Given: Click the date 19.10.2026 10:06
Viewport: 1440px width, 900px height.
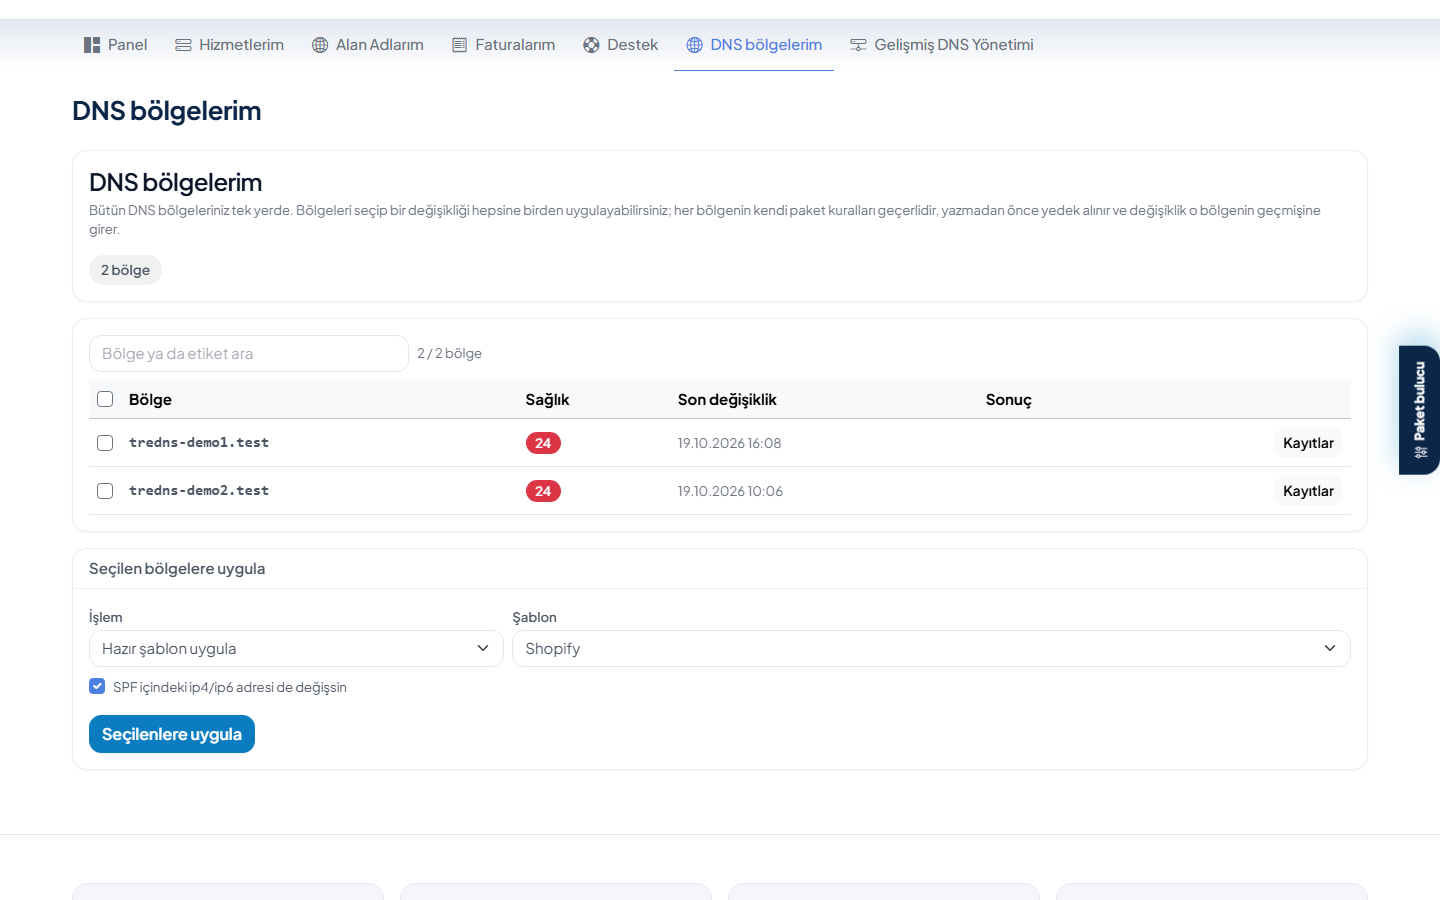Looking at the screenshot, I should point(730,491).
